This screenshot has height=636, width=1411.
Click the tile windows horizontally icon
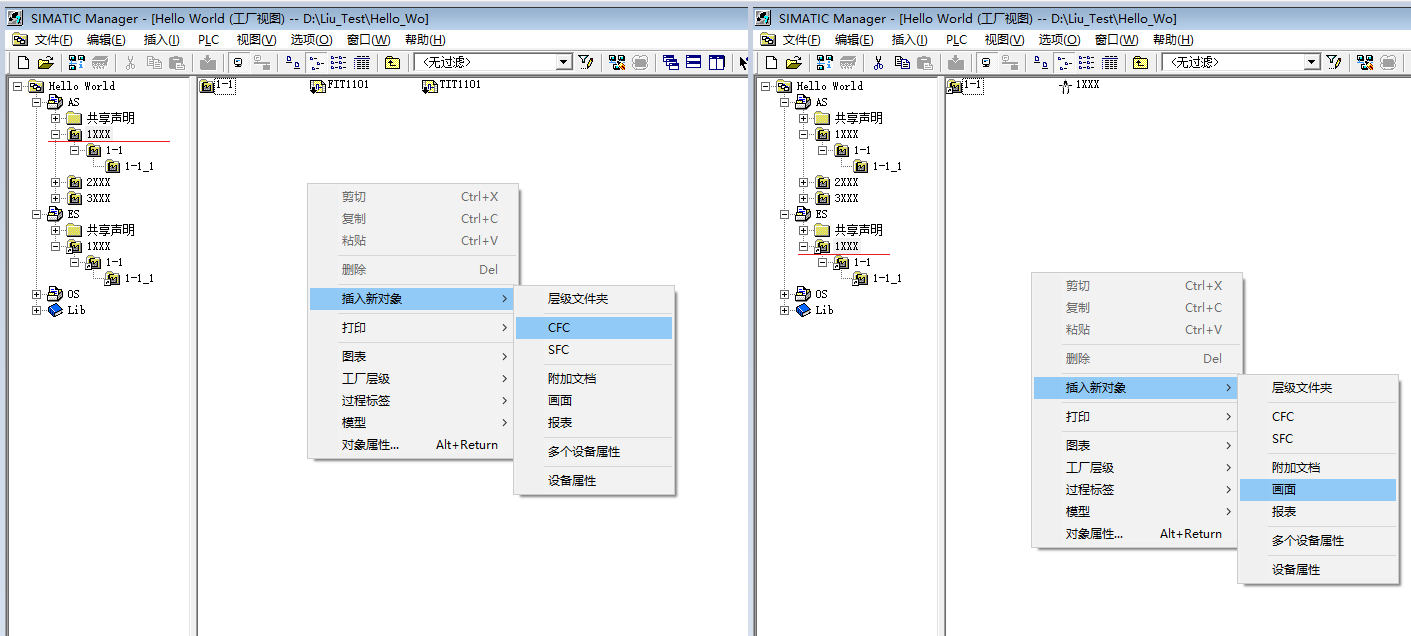(x=693, y=62)
